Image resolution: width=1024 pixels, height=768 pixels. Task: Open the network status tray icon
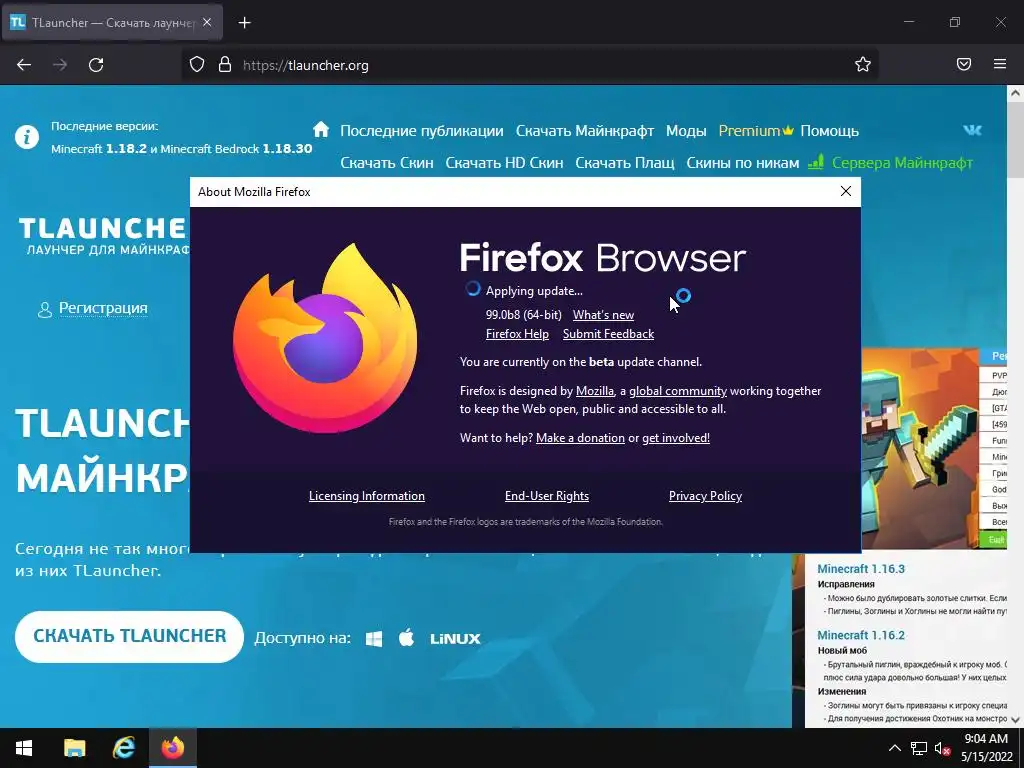(919, 748)
